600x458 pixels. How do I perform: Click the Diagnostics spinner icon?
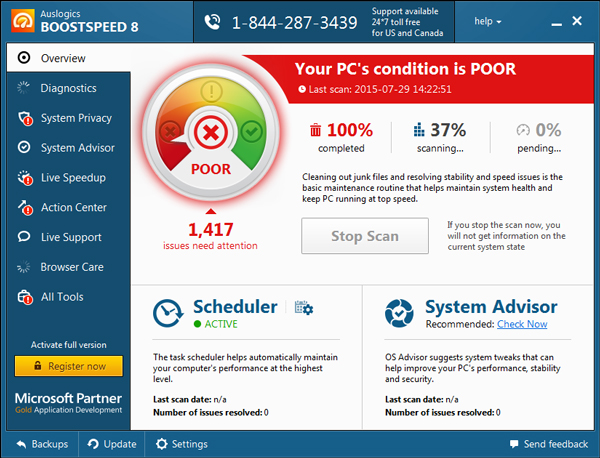[x=24, y=88]
